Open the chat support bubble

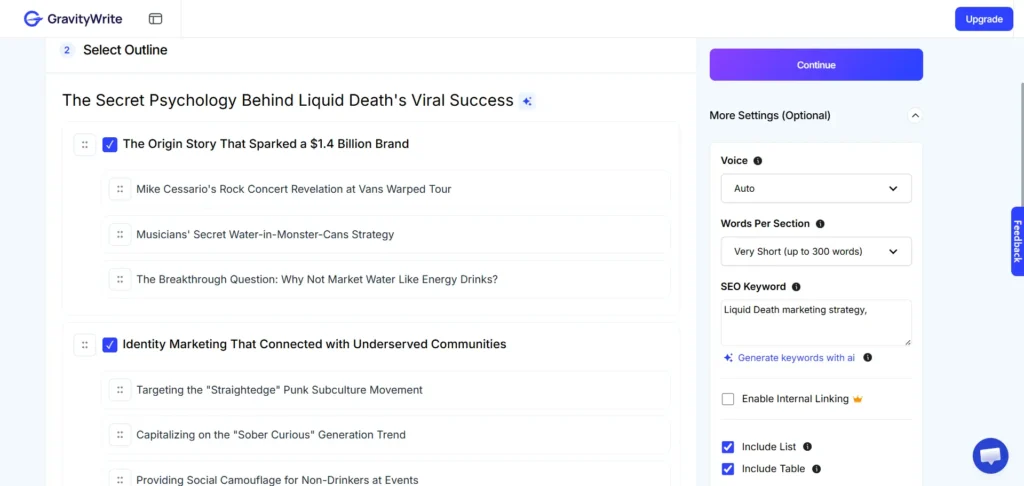coord(990,456)
